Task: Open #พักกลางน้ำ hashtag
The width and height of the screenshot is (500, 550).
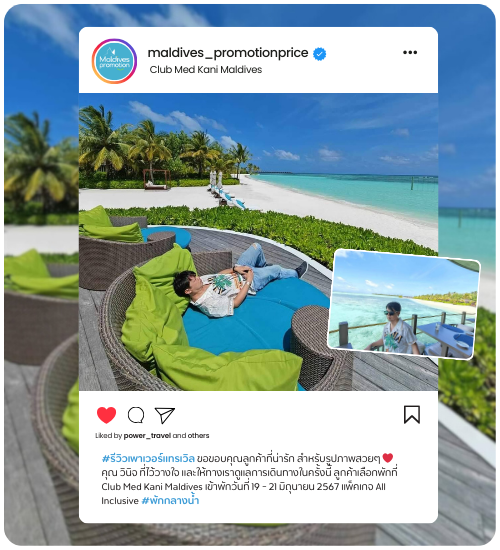Action: pyautogui.click(x=170, y=500)
